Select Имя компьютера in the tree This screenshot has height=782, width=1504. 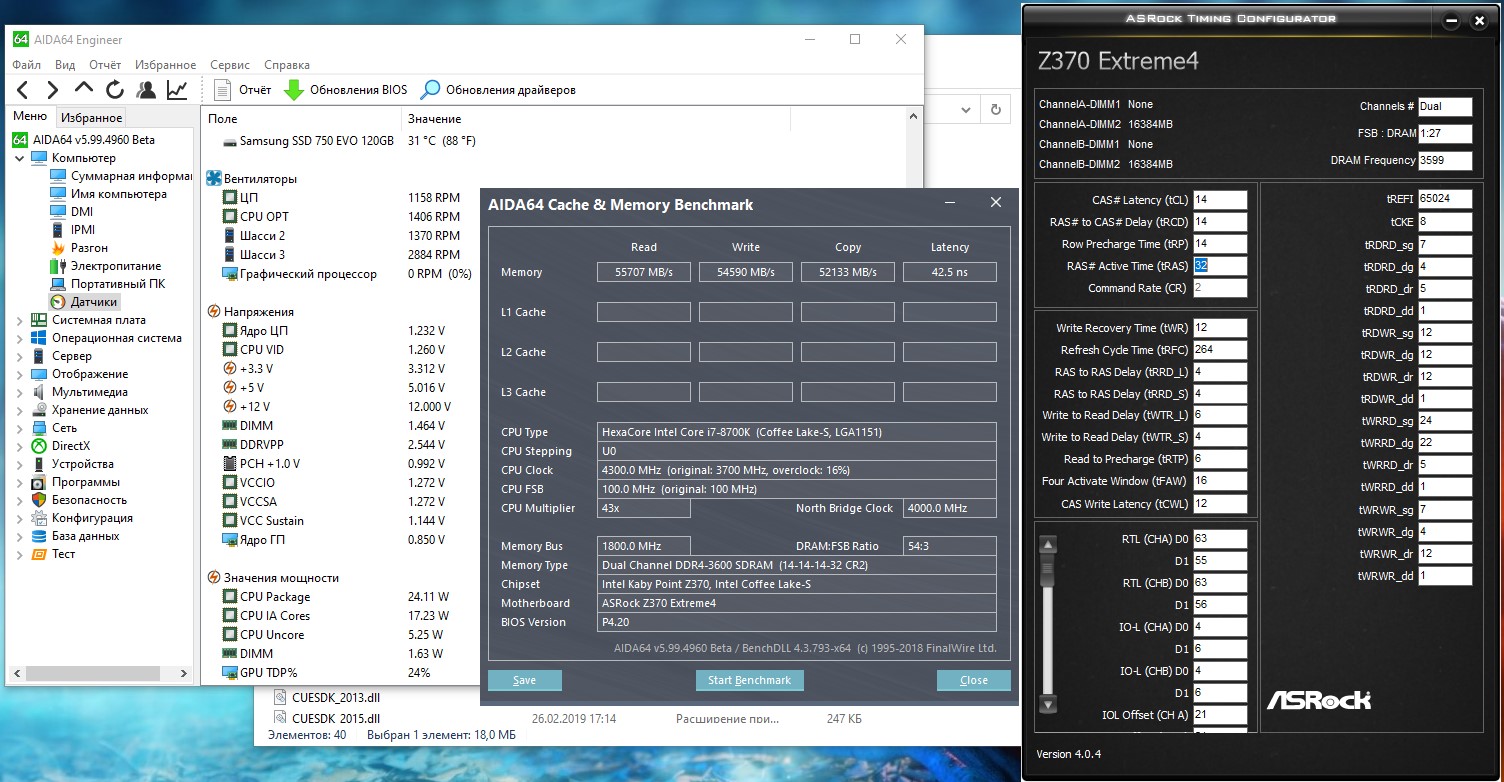point(109,194)
